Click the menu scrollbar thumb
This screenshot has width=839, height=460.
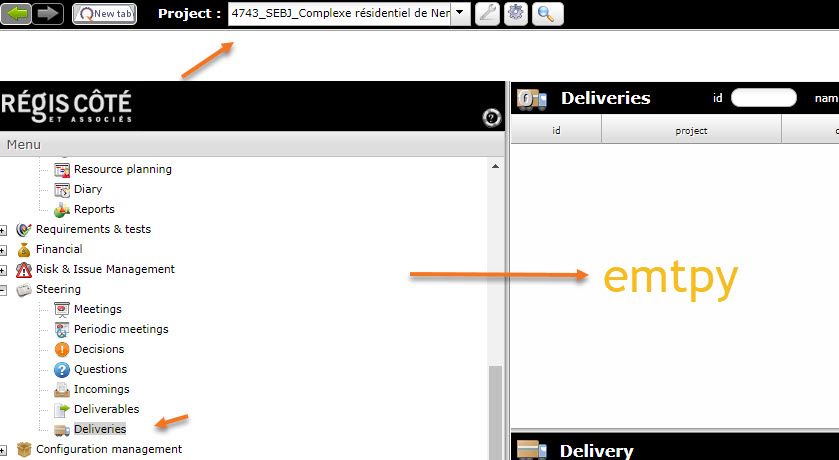tap(495, 412)
